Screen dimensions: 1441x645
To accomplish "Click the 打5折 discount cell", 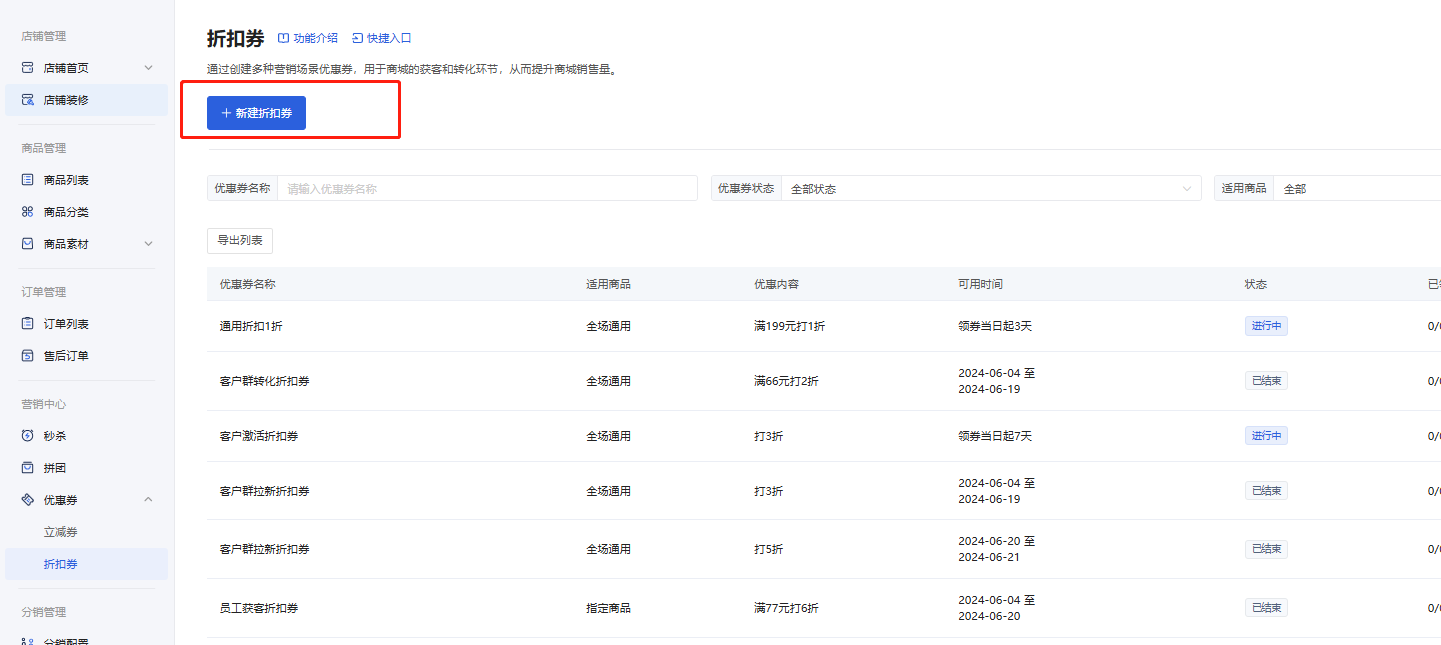I will (x=769, y=549).
